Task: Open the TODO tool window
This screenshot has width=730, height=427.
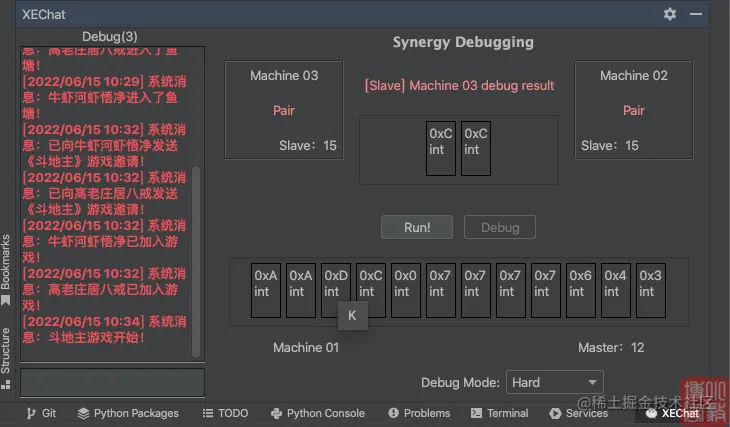Action: 225,413
